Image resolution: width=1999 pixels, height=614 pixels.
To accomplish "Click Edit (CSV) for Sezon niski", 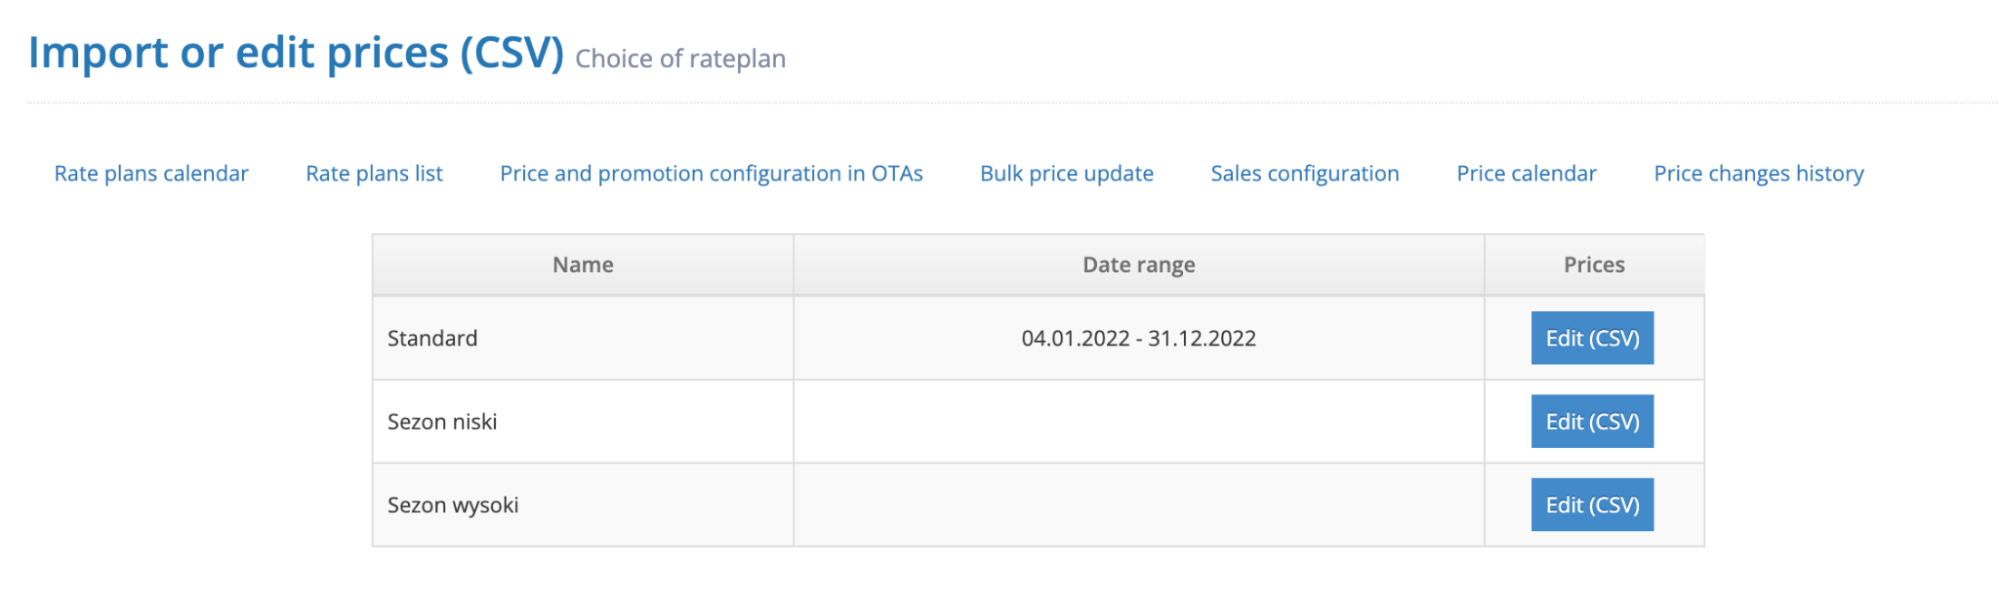I will 1592,422.
